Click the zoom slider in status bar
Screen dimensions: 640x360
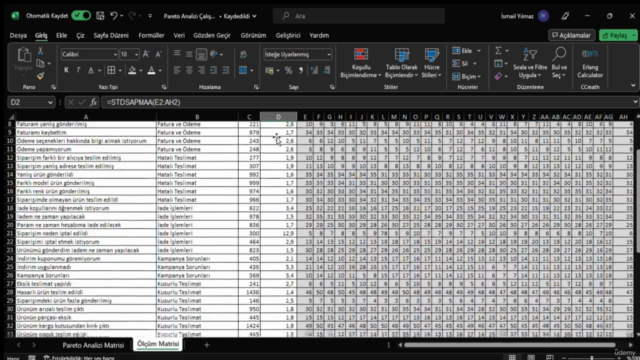[591, 358]
